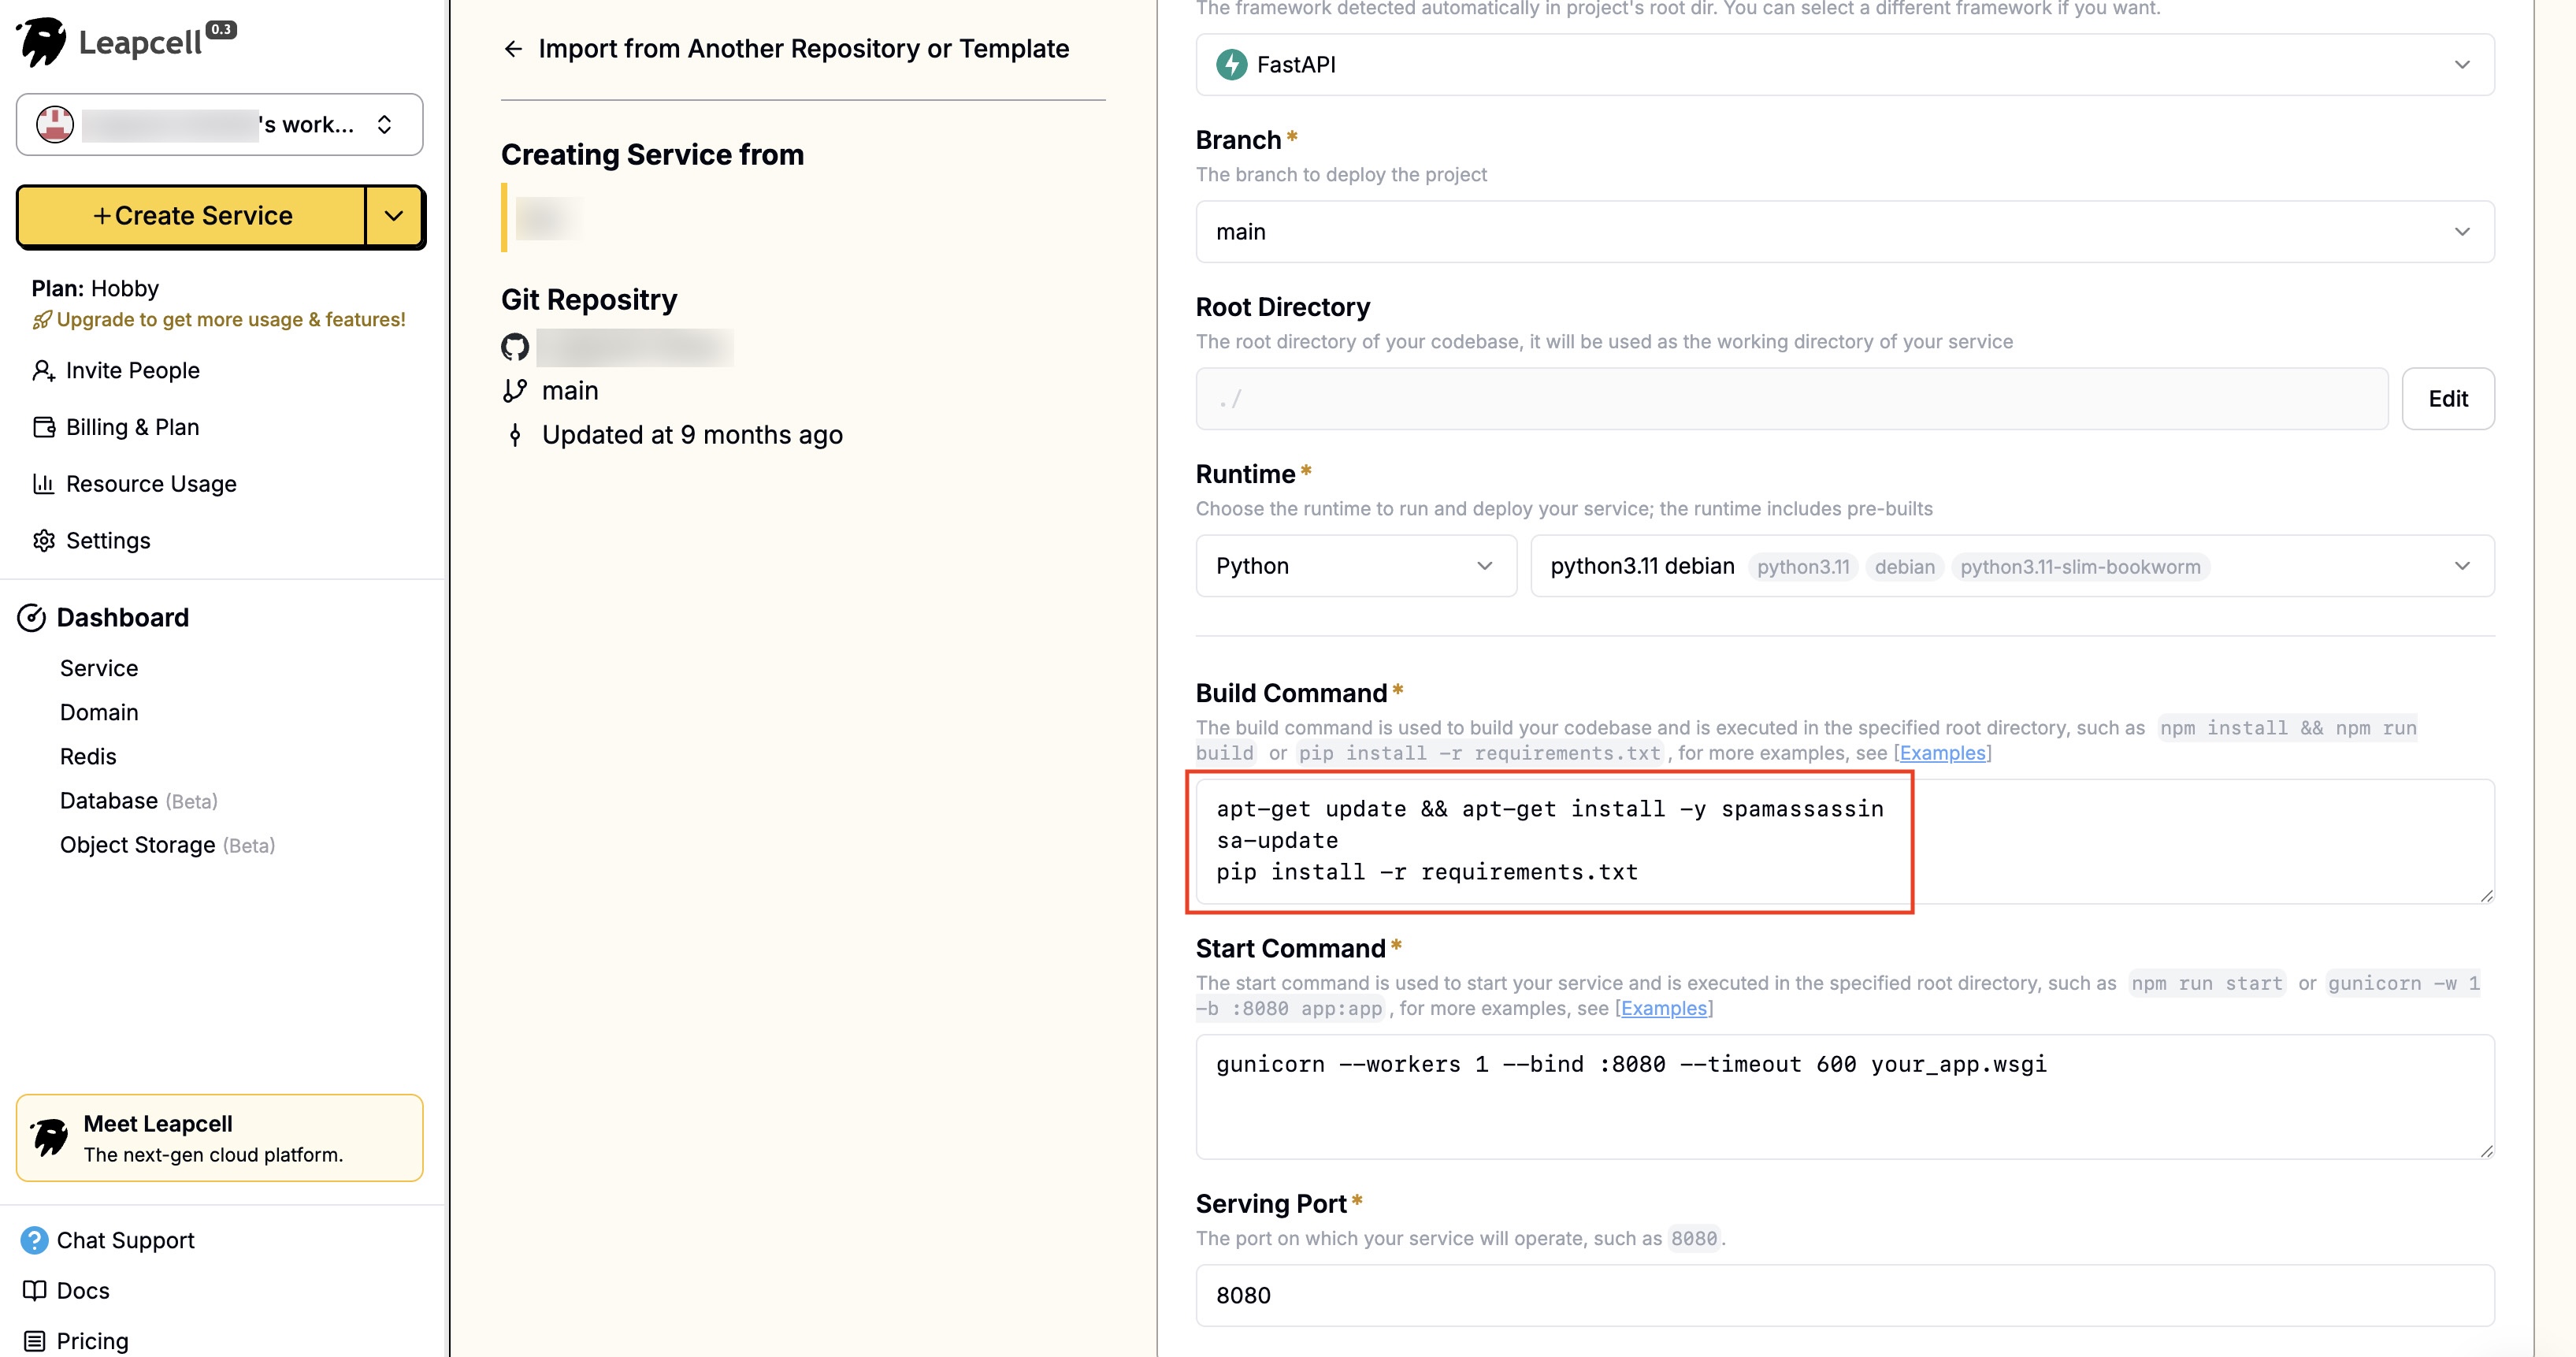
Task: Click the Serving Port input field
Action: pyautogui.click(x=1844, y=1295)
